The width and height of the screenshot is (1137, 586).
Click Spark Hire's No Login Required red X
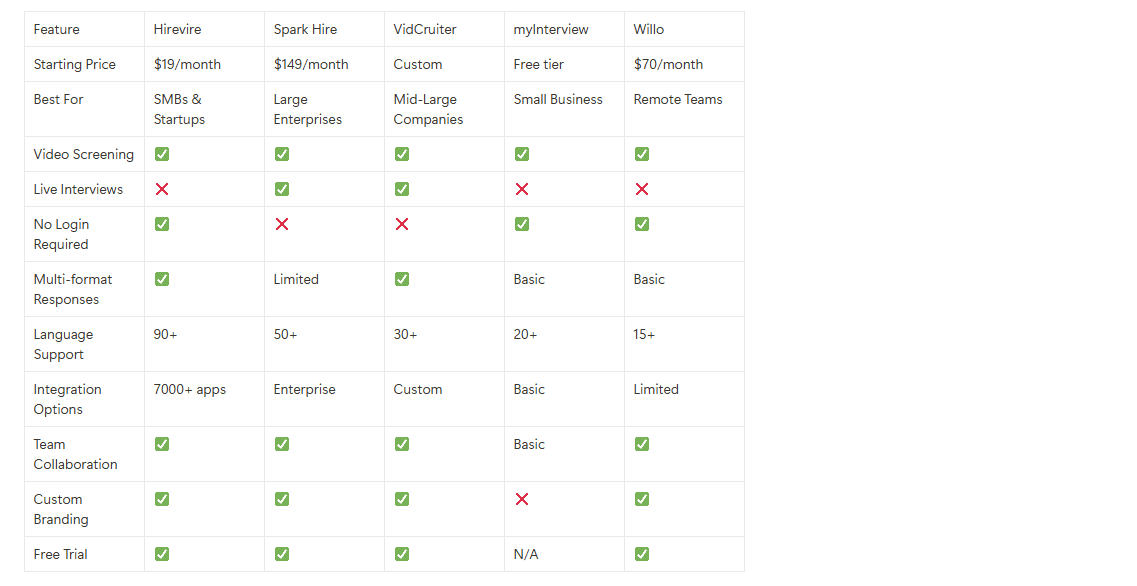(x=282, y=224)
